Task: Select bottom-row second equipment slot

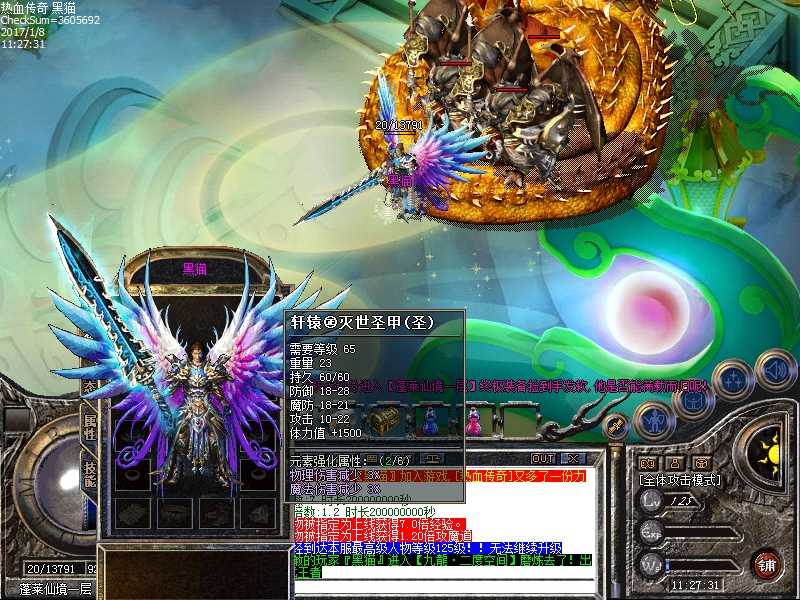Action: [x=174, y=513]
